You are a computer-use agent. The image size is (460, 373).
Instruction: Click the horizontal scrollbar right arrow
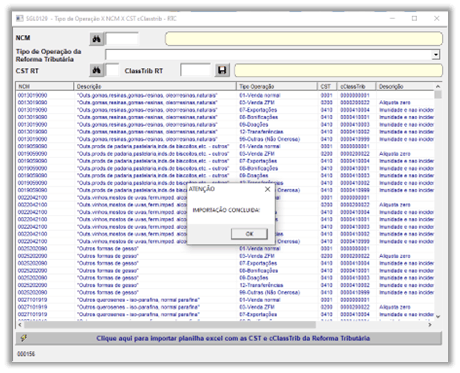coord(430,324)
